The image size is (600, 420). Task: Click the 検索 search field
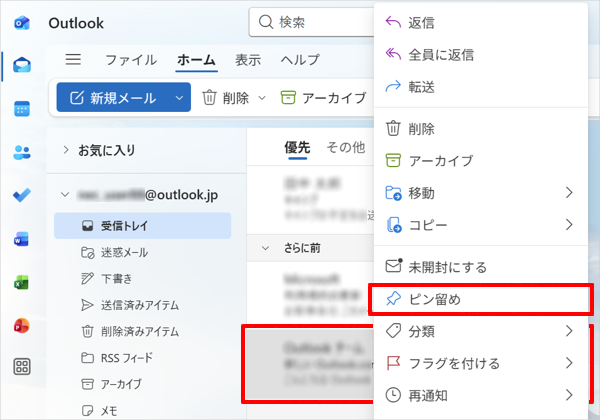pos(311,22)
